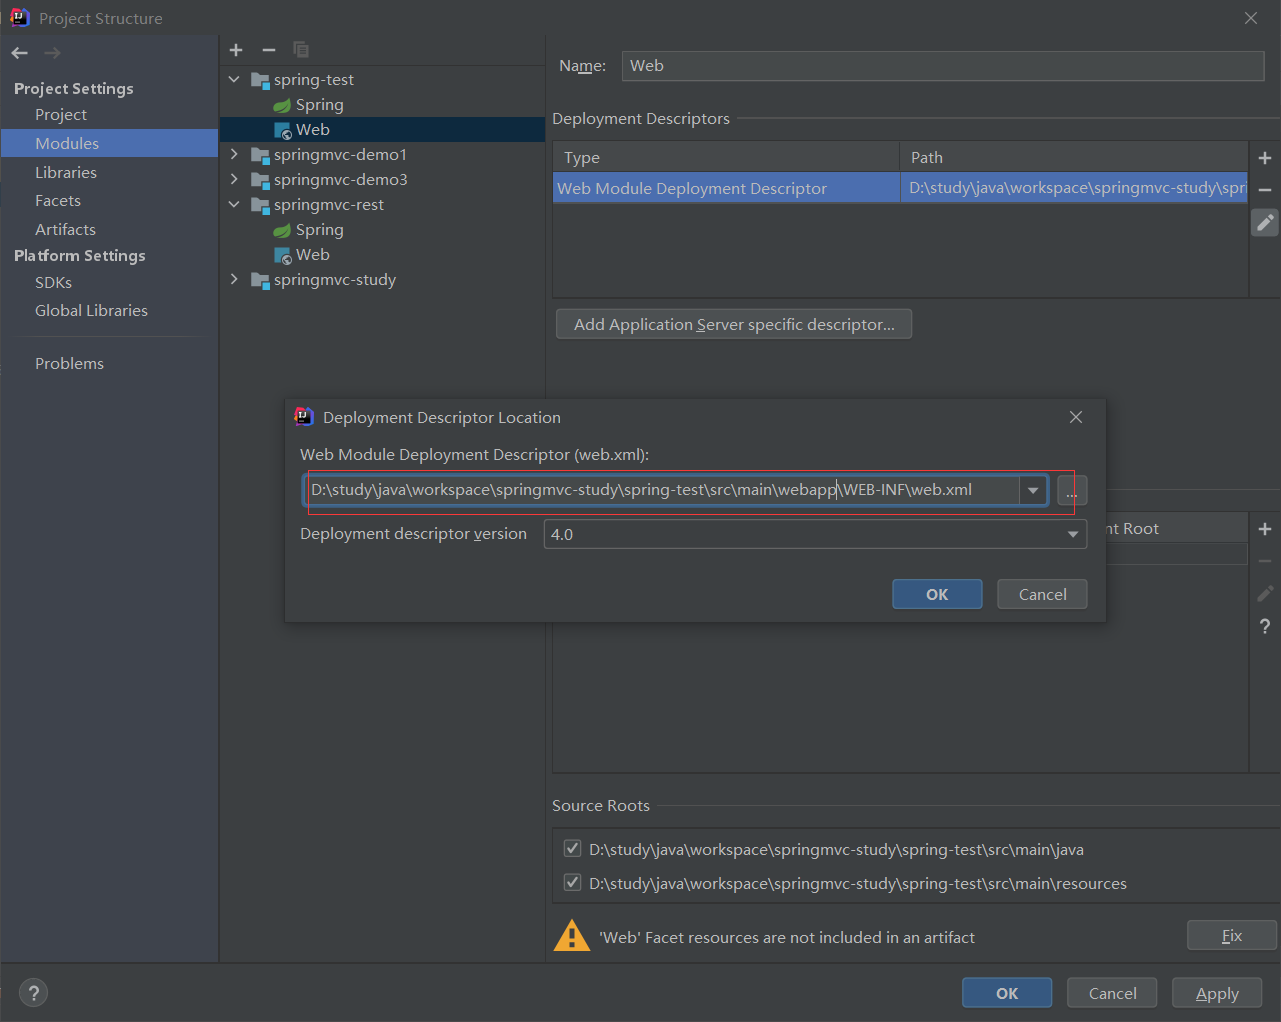The width and height of the screenshot is (1281, 1022).
Task: Open Artifacts in the sidebar
Action: point(65,230)
